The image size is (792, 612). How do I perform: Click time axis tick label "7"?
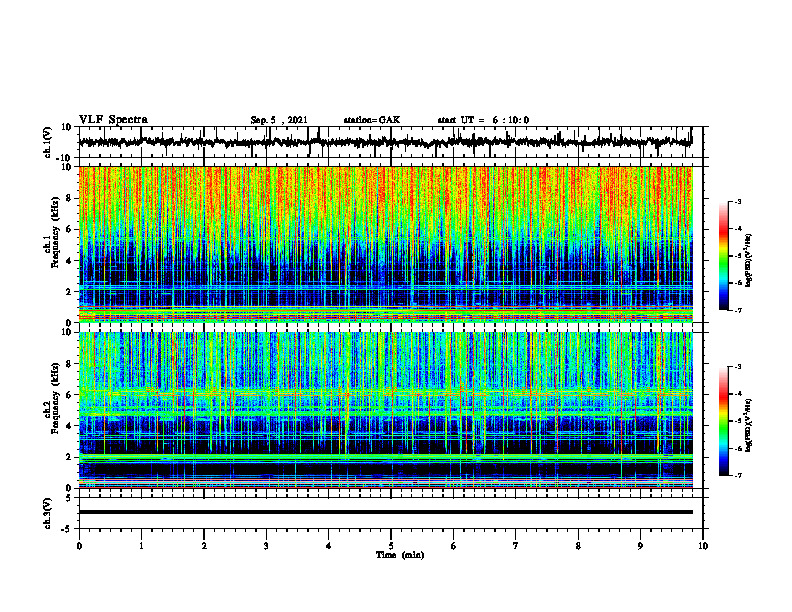tap(516, 546)
